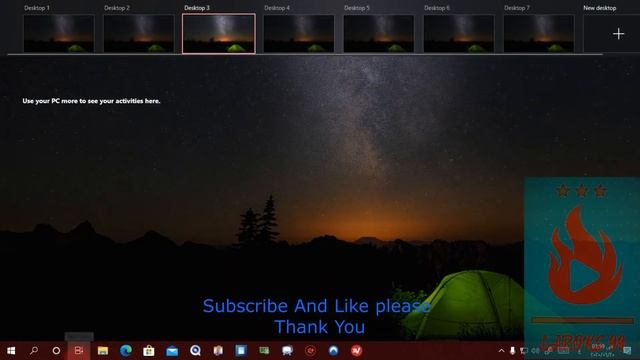This screenshot has height=360, width=640.
Task: Open the green taskbar app icon
Action: click(264, 351)
